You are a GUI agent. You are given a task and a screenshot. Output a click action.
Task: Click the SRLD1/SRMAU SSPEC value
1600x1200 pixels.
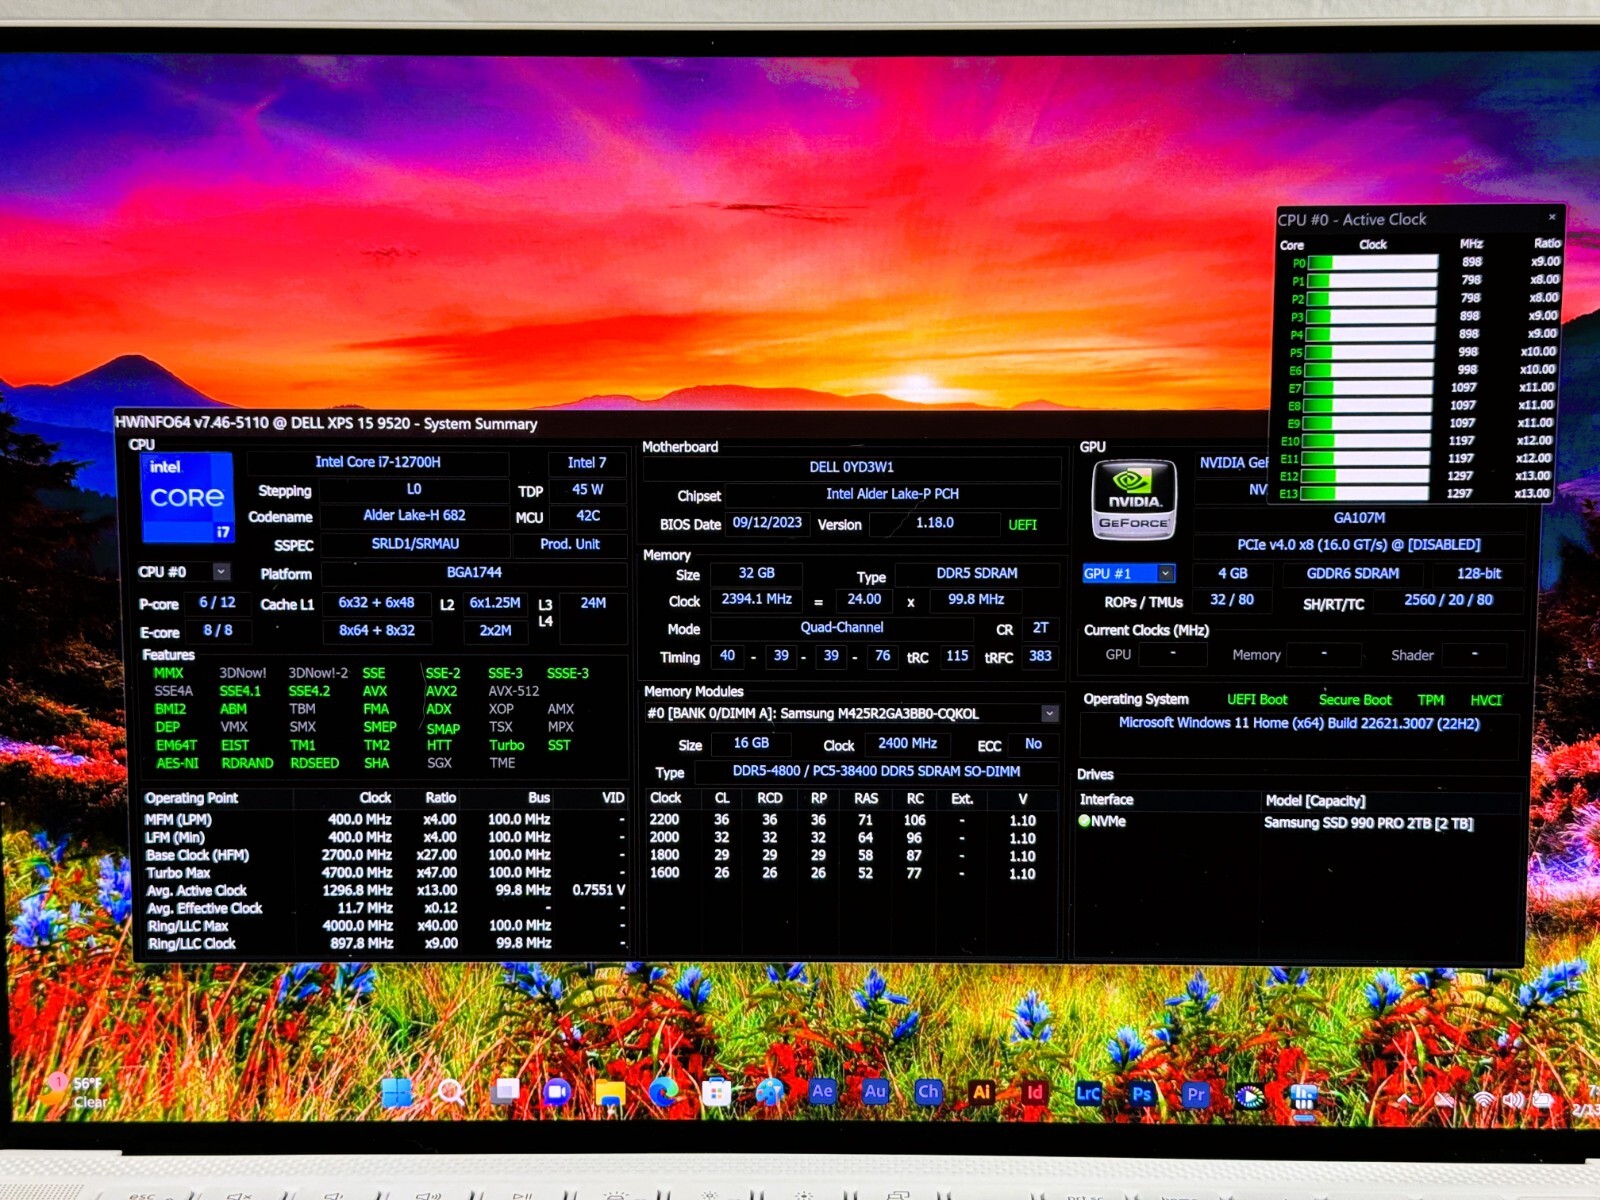coord(415,544)
